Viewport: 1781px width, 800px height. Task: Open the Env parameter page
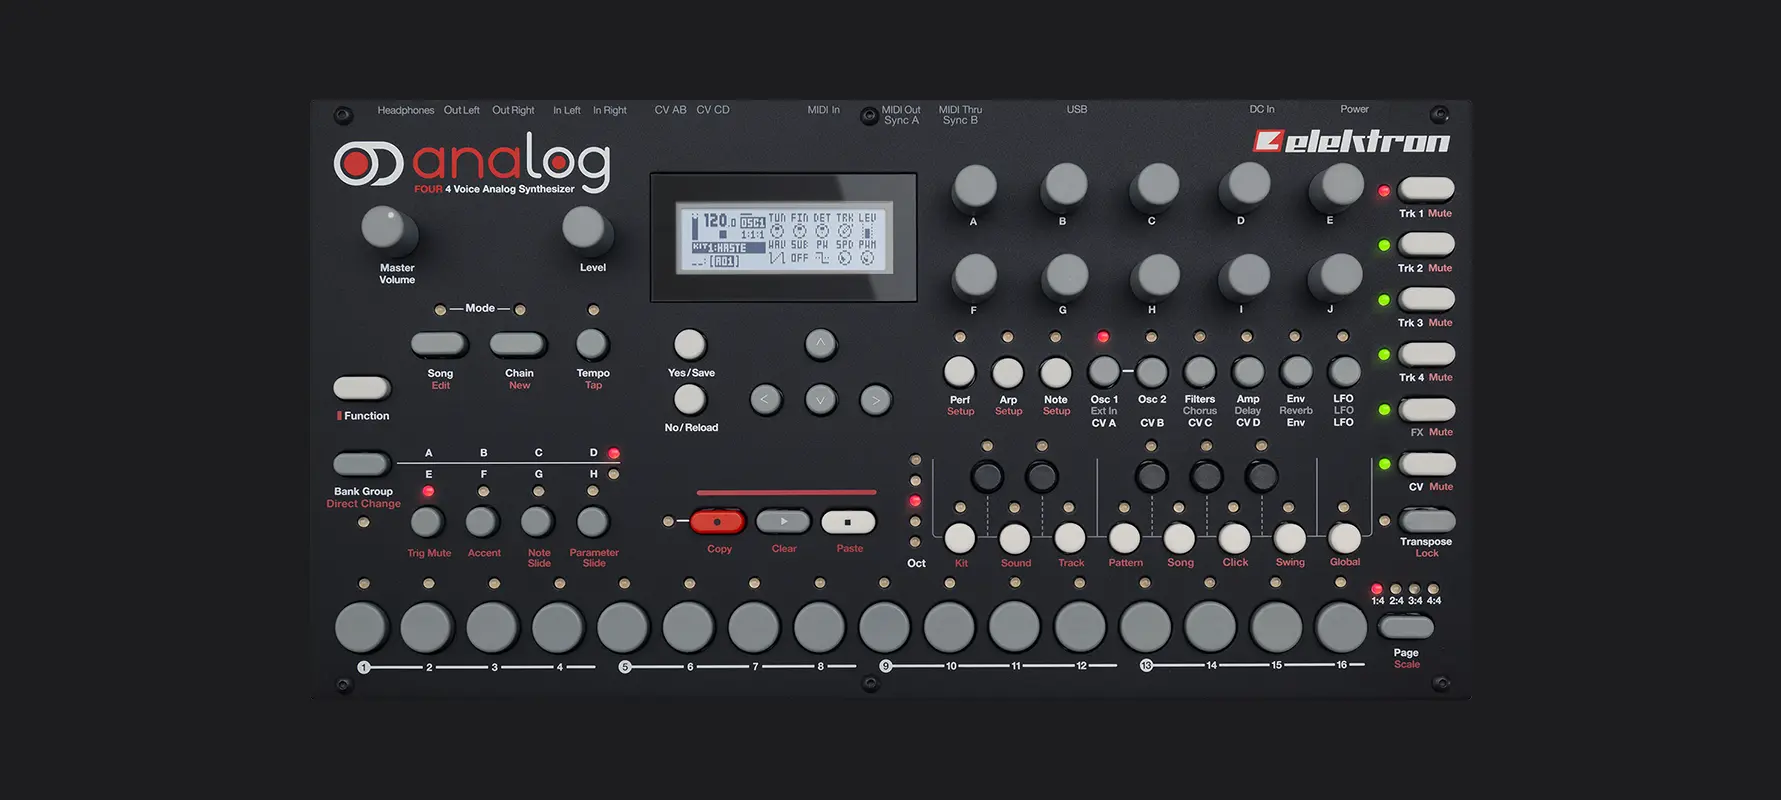tap(1295, 372)
